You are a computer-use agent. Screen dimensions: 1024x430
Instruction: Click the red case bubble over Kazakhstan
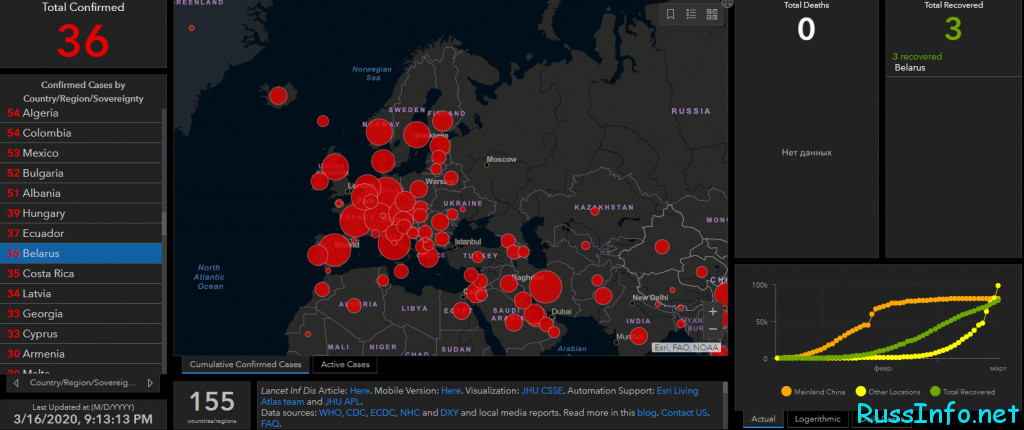pyautogui.click(x=594, y=211)
